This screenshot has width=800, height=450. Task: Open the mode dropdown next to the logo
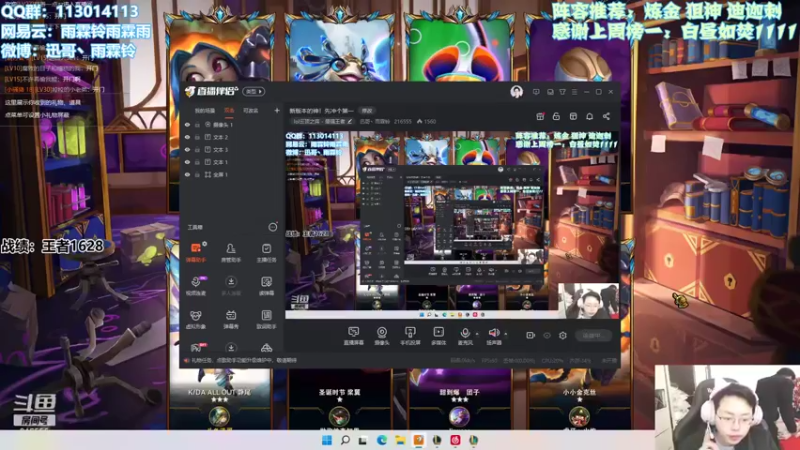point(254,91)
